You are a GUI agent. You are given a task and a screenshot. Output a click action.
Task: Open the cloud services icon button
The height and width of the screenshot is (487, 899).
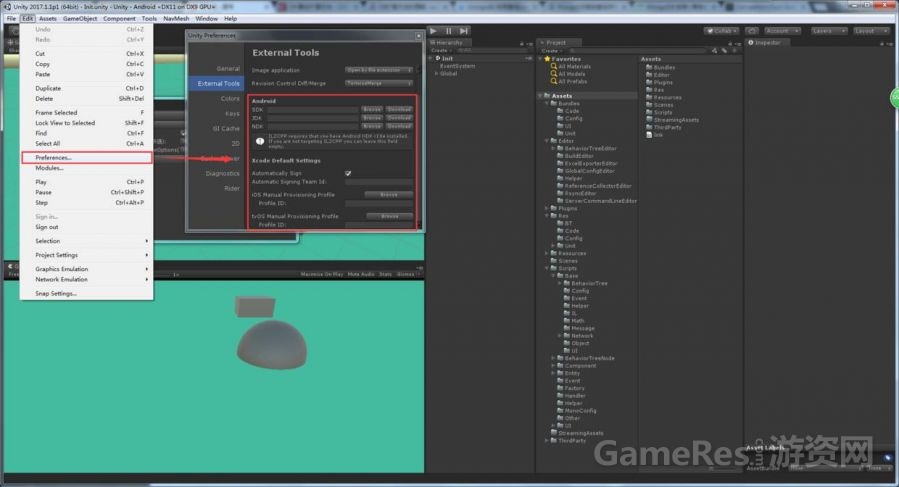[x=752, y=31]
